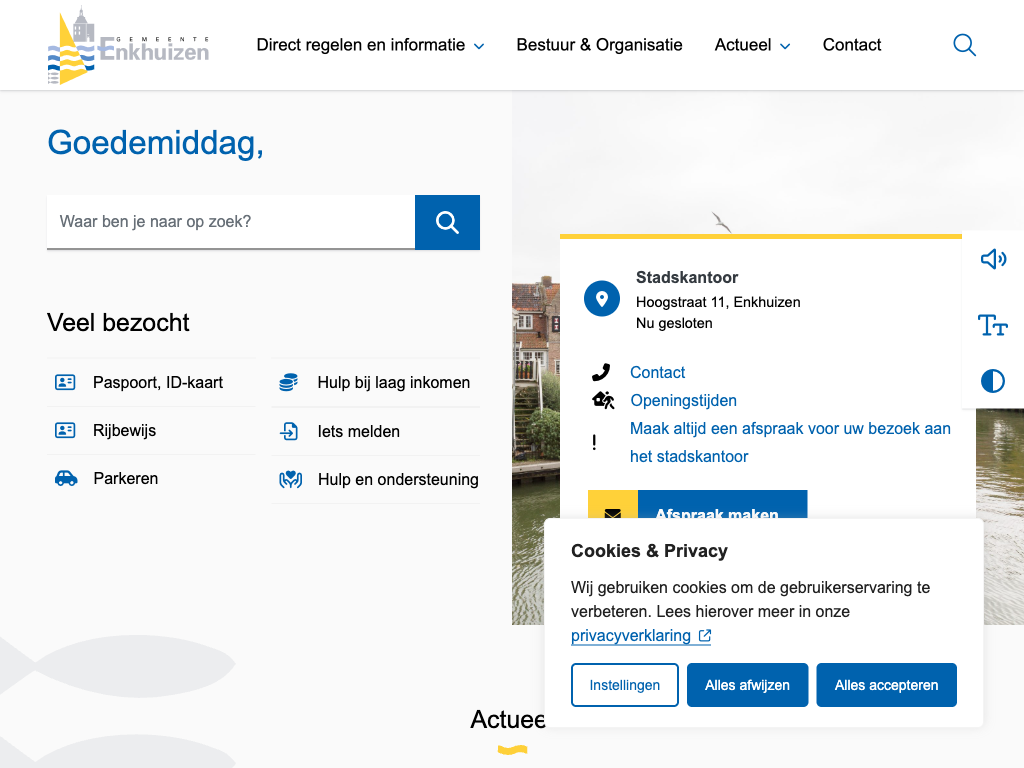1024x768 pixels.
Task: Reject all cookies with Alles afwijzen
Action: coord(747,685)
